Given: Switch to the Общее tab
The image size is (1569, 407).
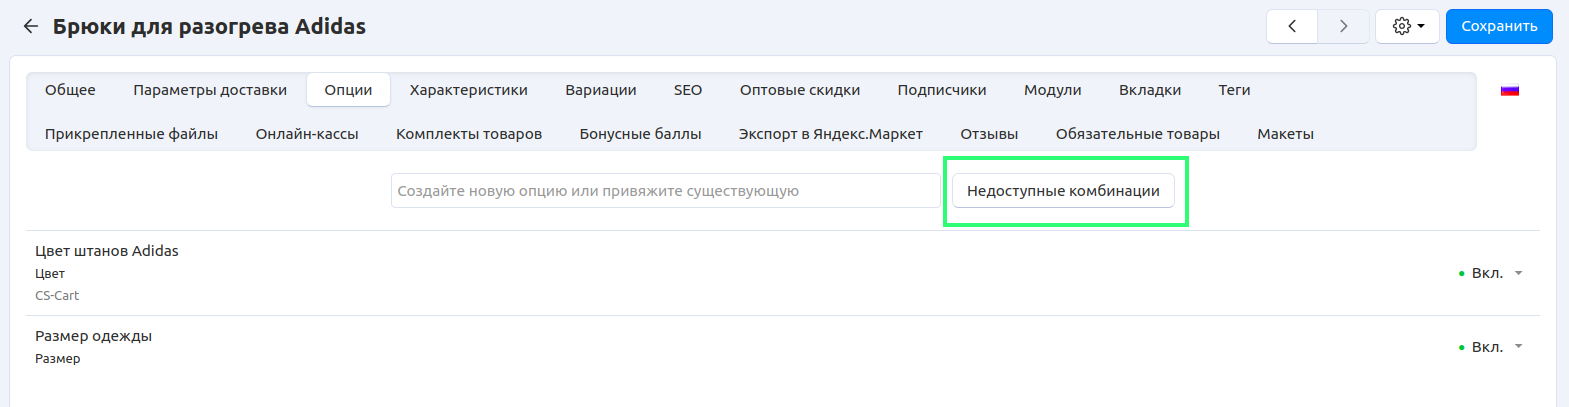Looking at the screenshot, I should tap(70, 90).
